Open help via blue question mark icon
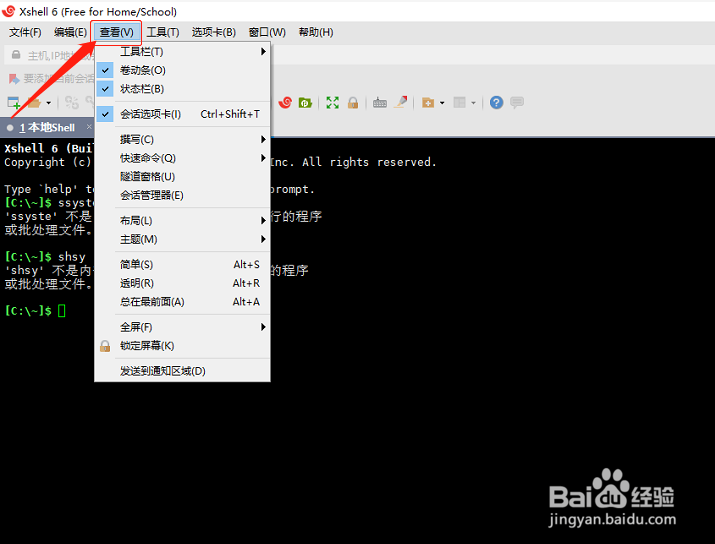This screenshot has width=715, height=544. (x=496, y=103)
